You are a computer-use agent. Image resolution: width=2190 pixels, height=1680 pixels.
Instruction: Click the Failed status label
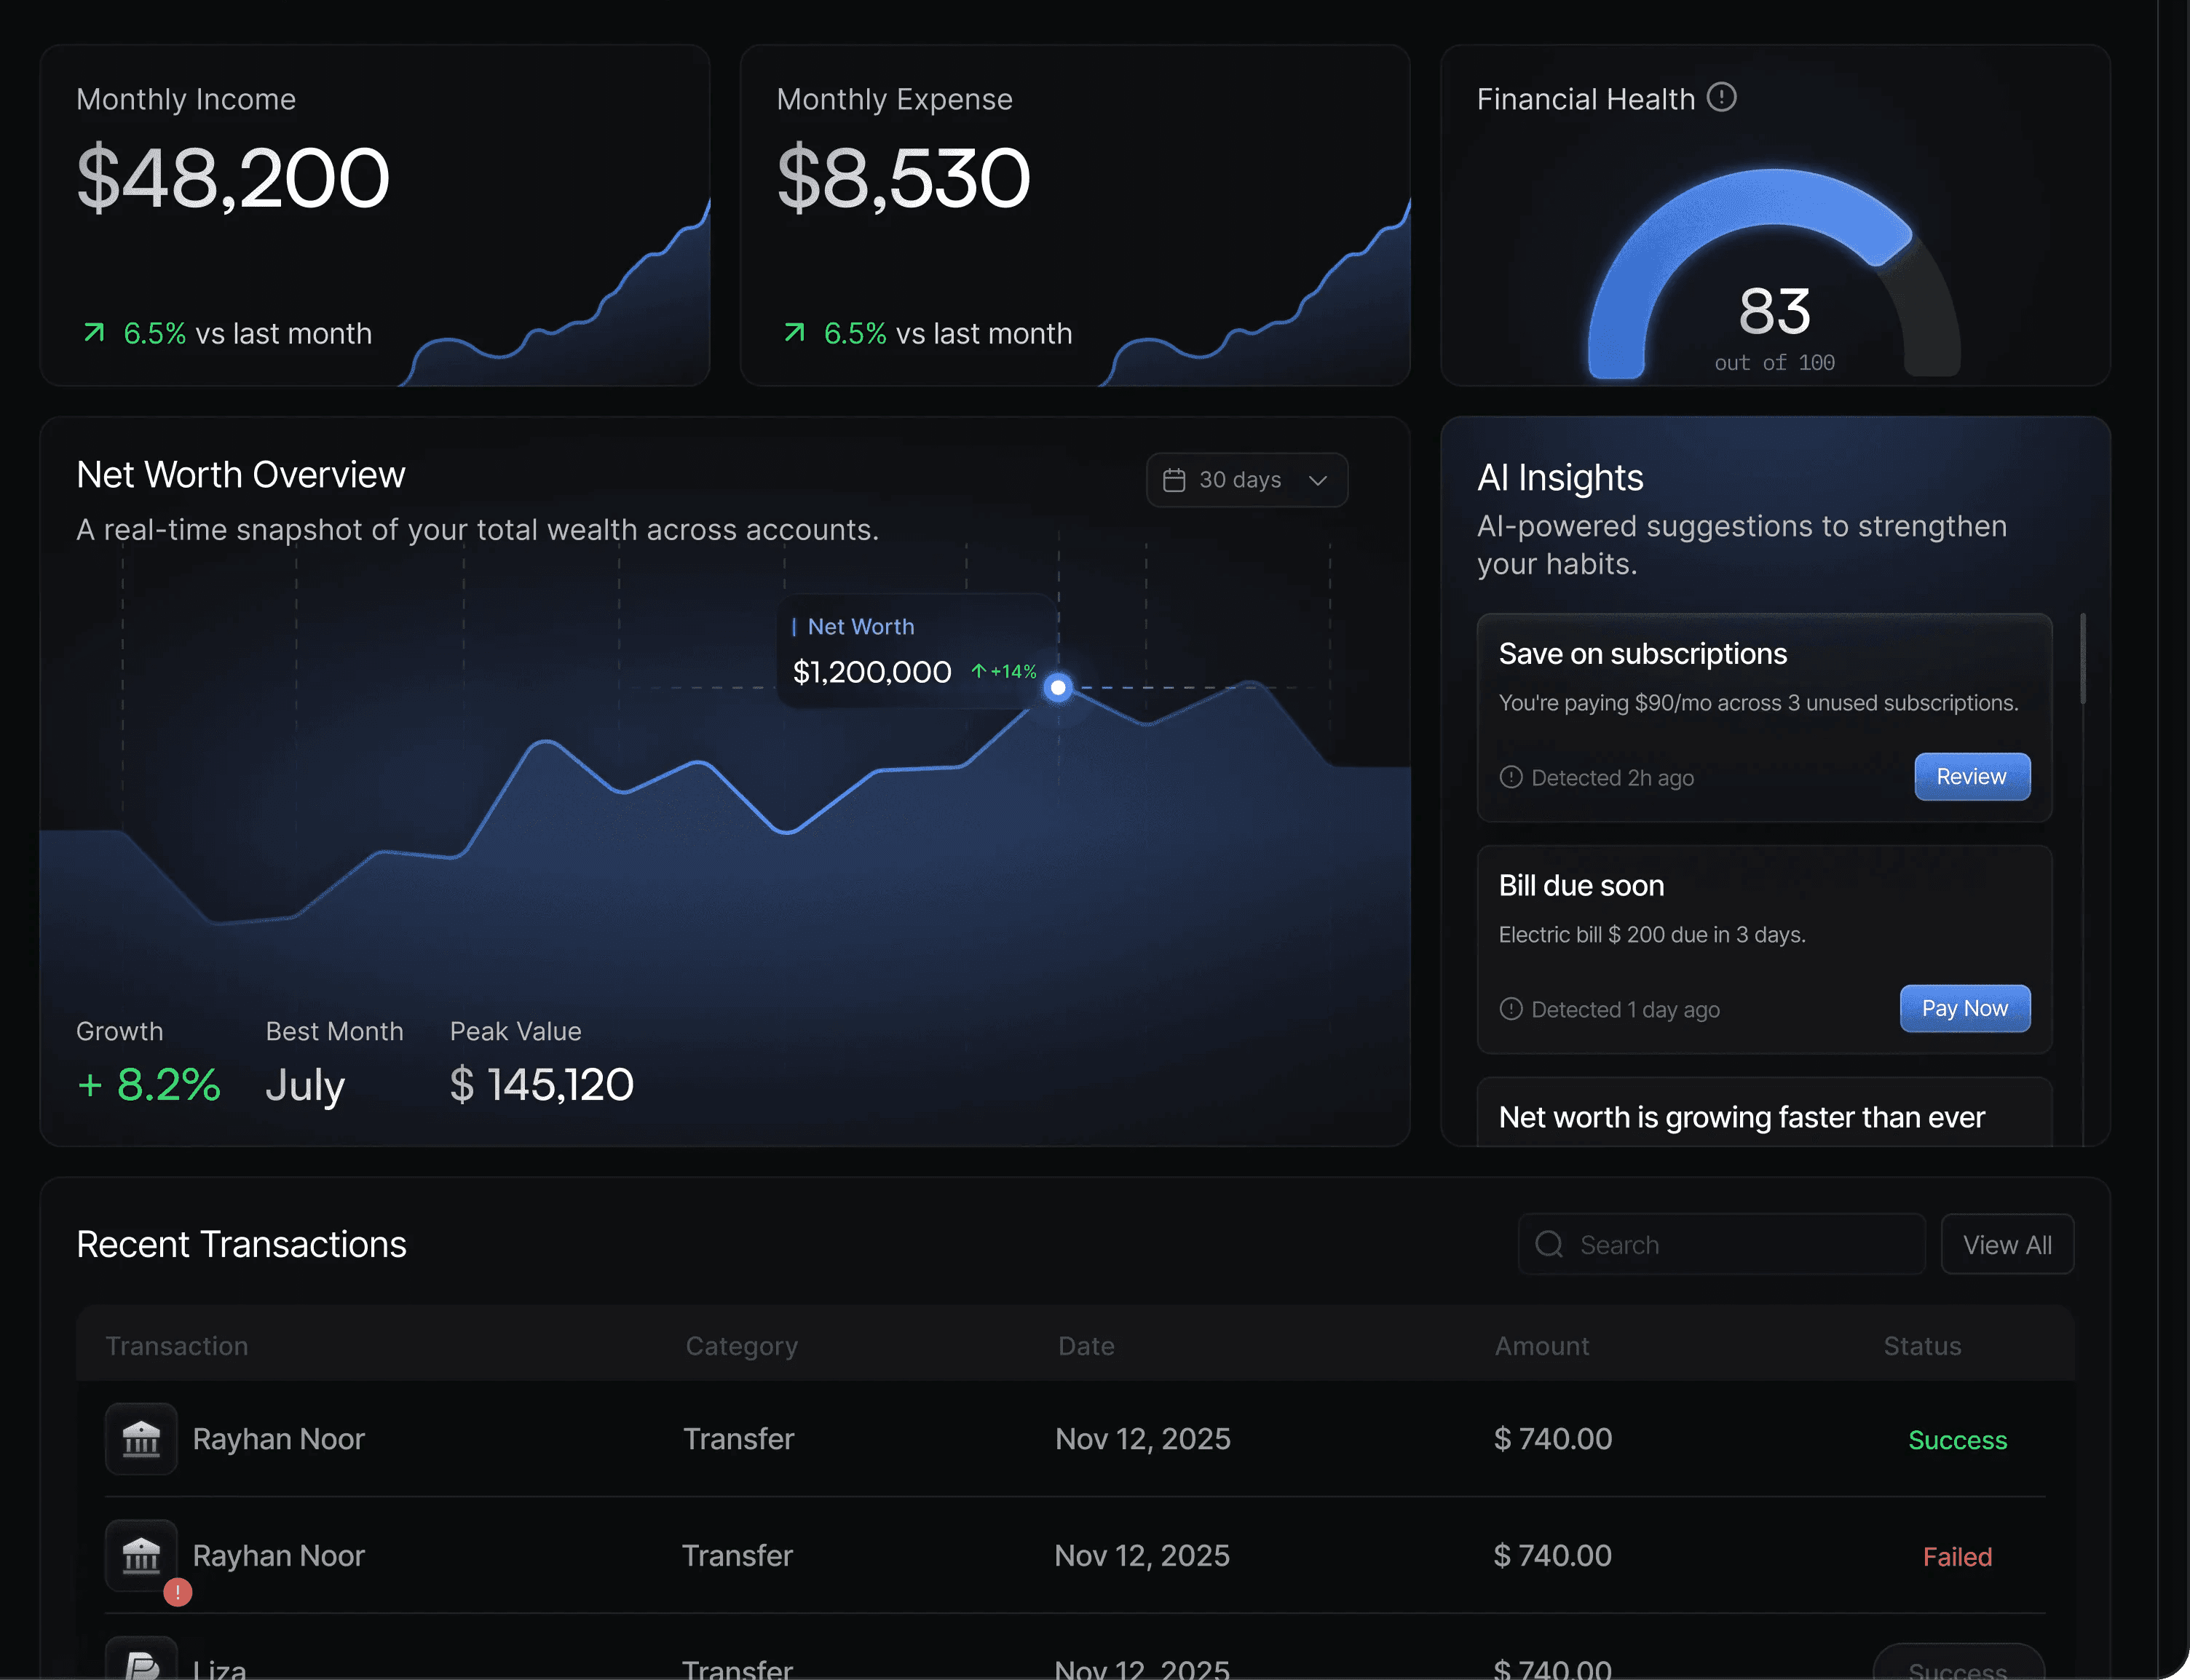(x=1957, y=1557)
